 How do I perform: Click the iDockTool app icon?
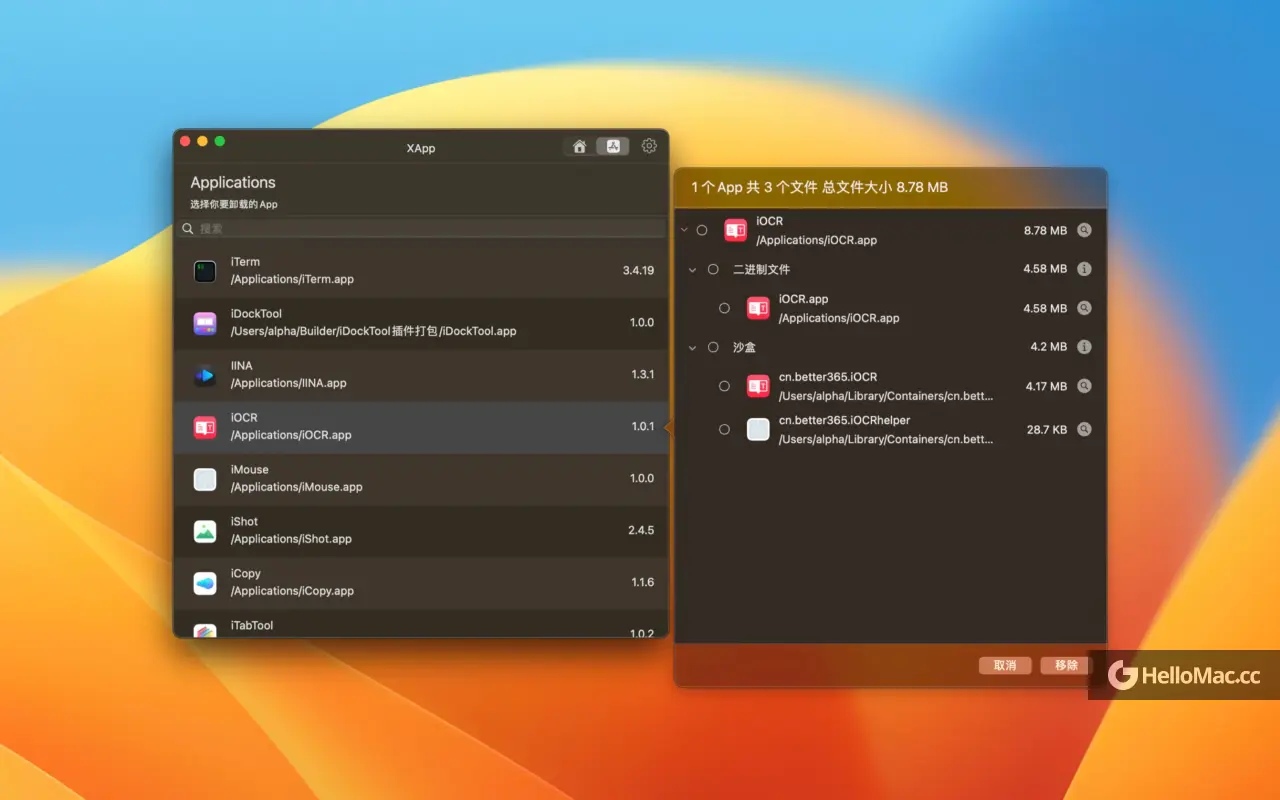tap(205, 323)
